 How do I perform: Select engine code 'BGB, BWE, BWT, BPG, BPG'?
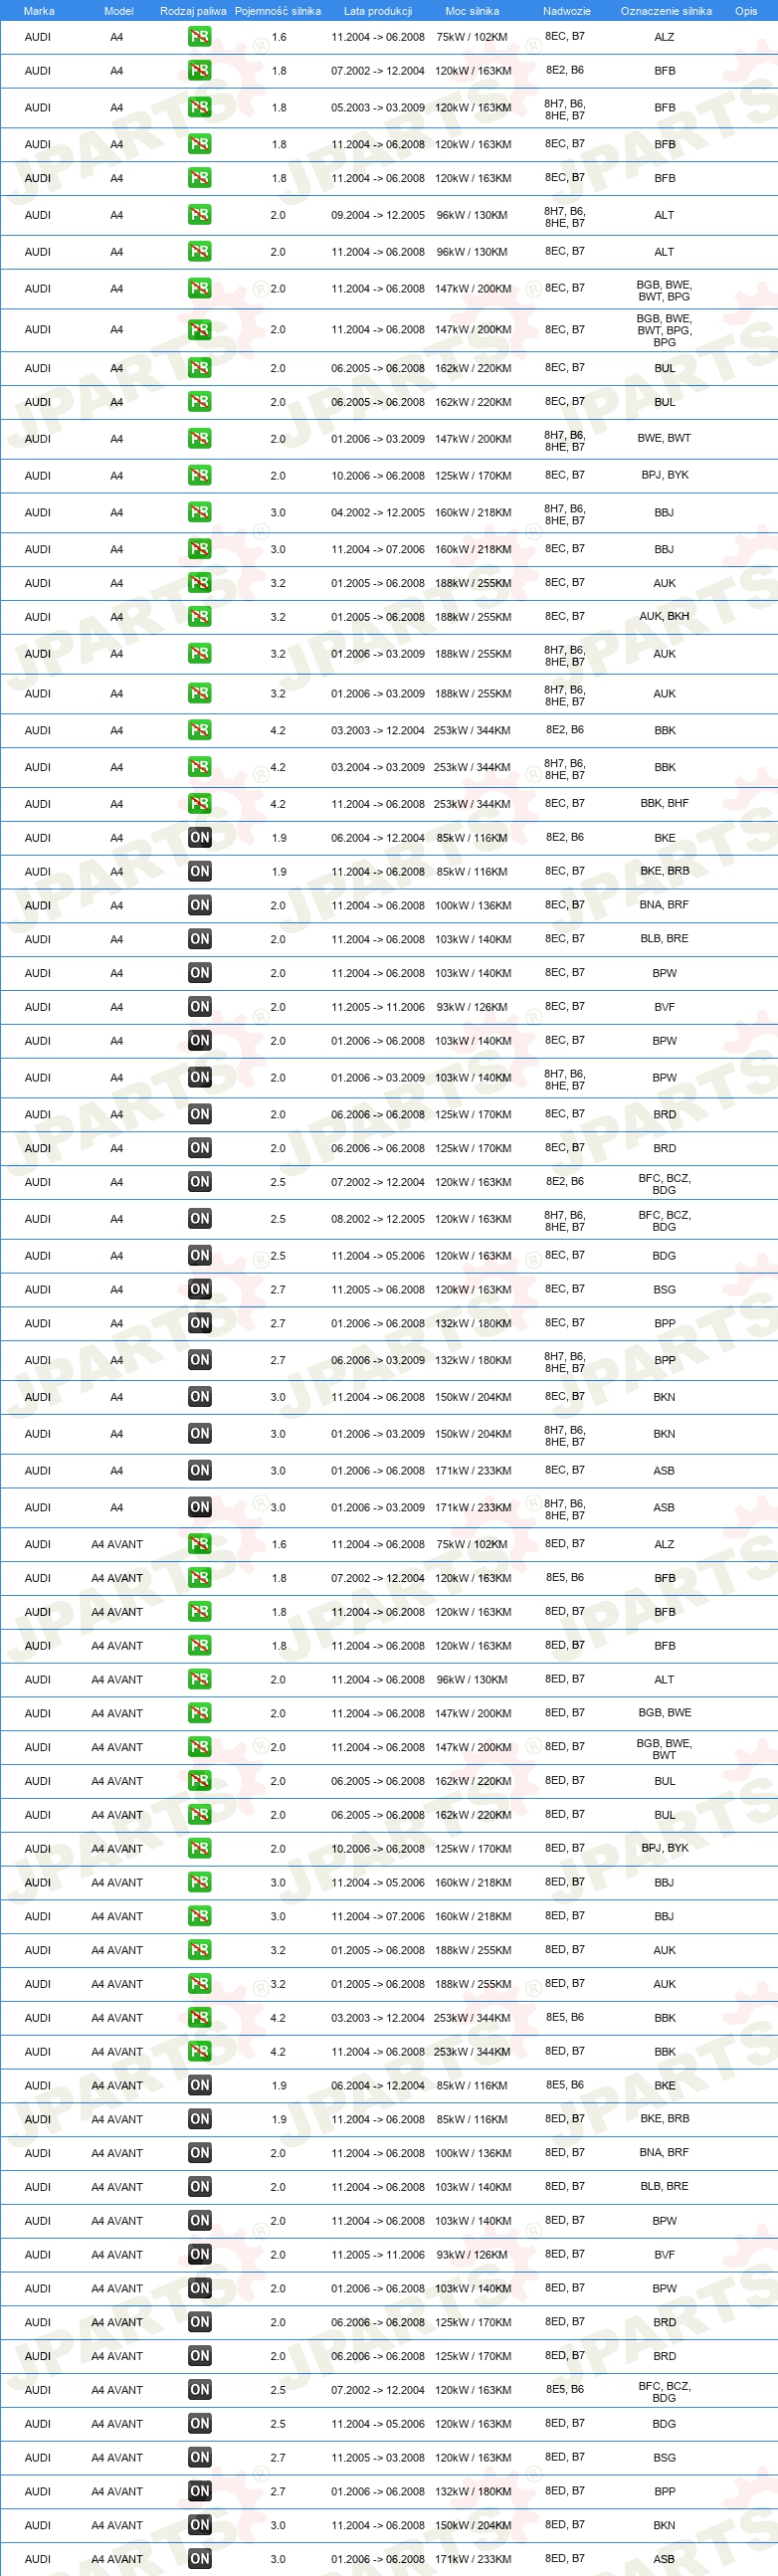click(664, 330)
